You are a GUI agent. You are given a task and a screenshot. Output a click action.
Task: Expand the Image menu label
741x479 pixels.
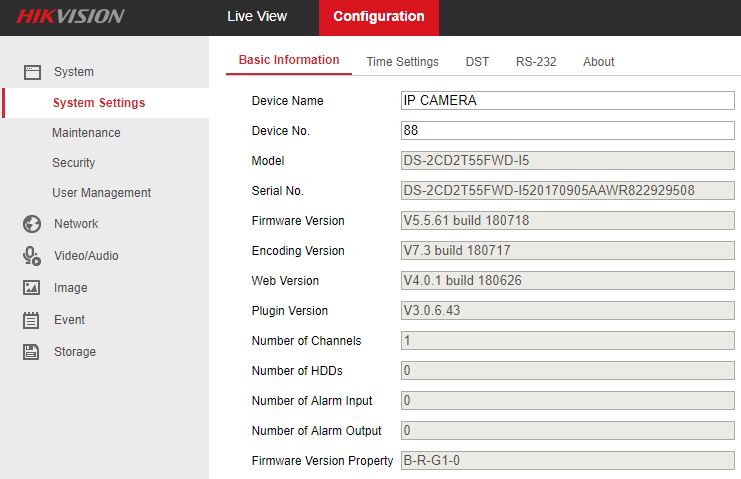point(70,288)
